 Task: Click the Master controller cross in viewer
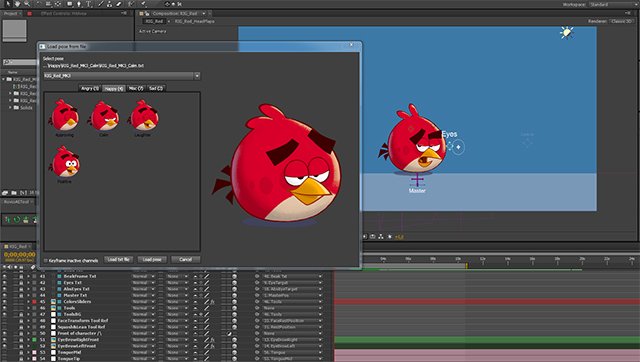tap(417, 179)
